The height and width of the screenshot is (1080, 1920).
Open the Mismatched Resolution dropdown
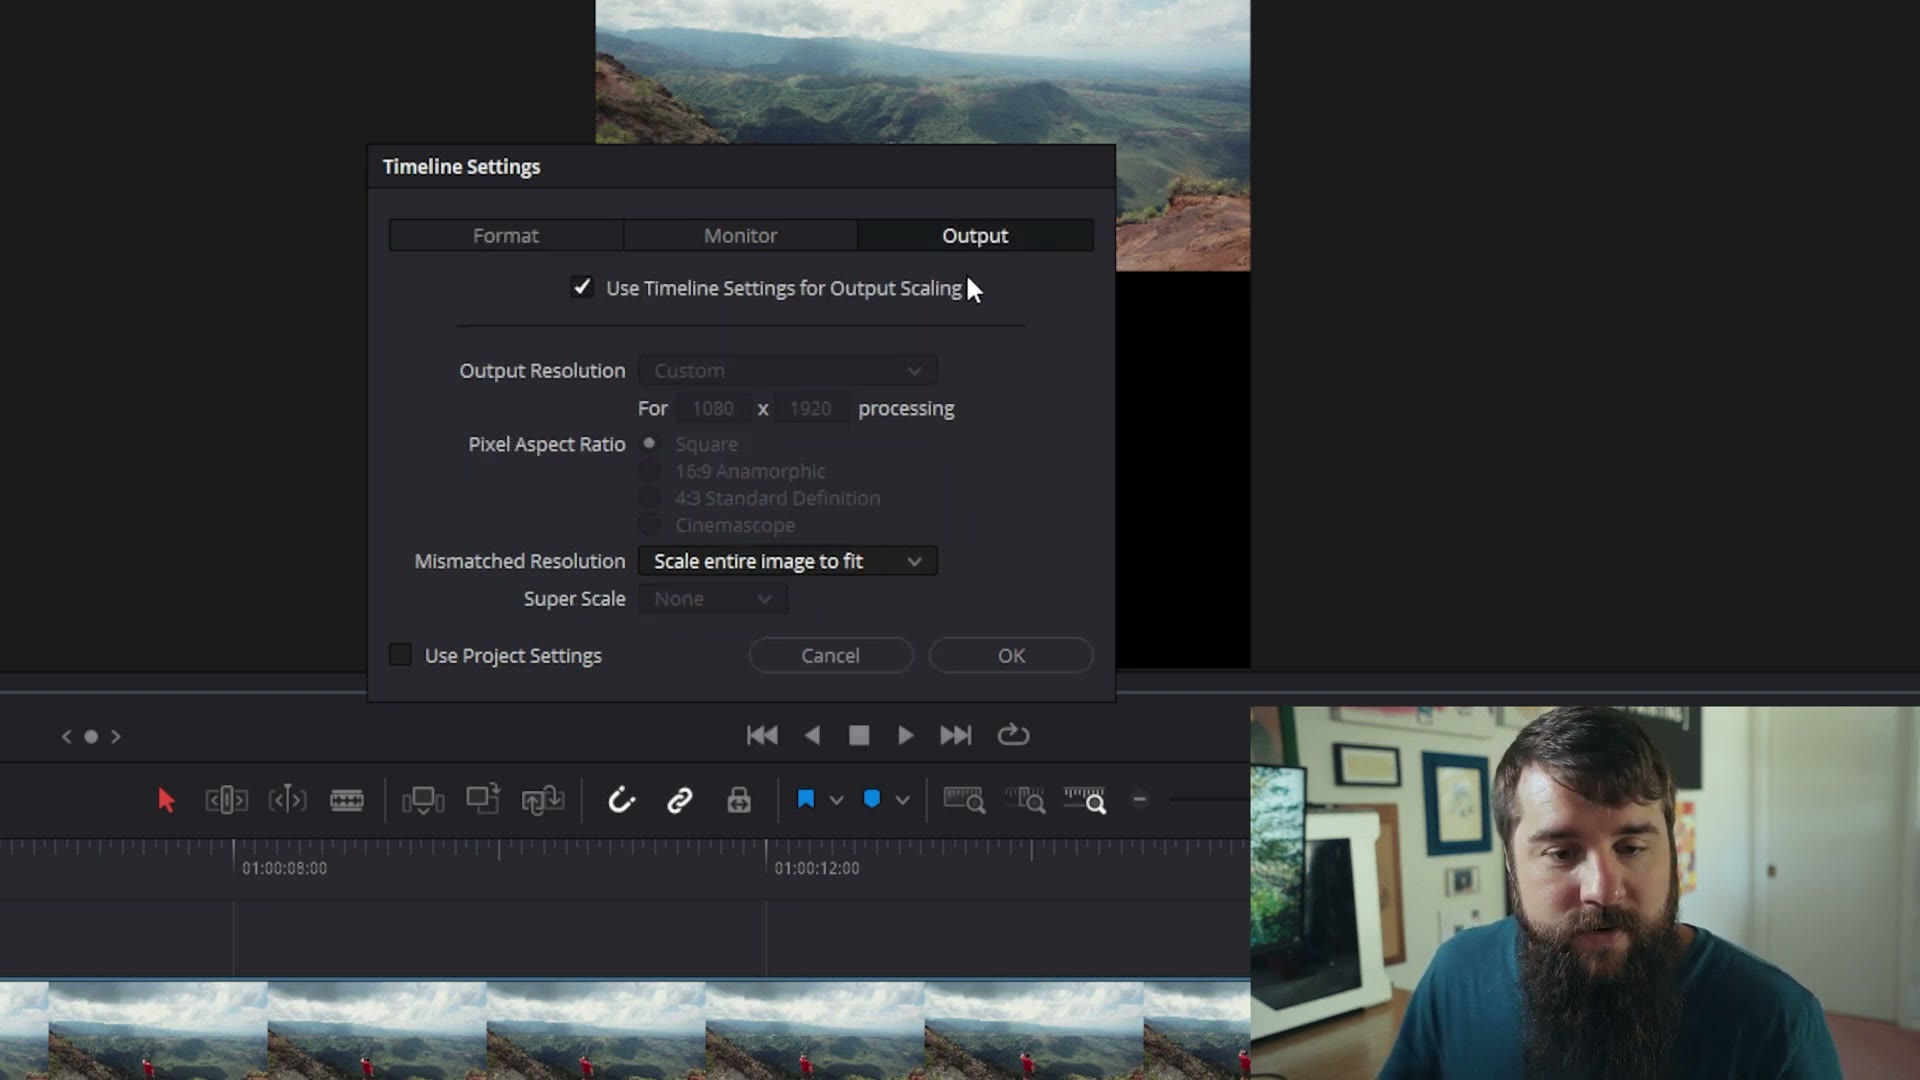click(x=788, y=561)
